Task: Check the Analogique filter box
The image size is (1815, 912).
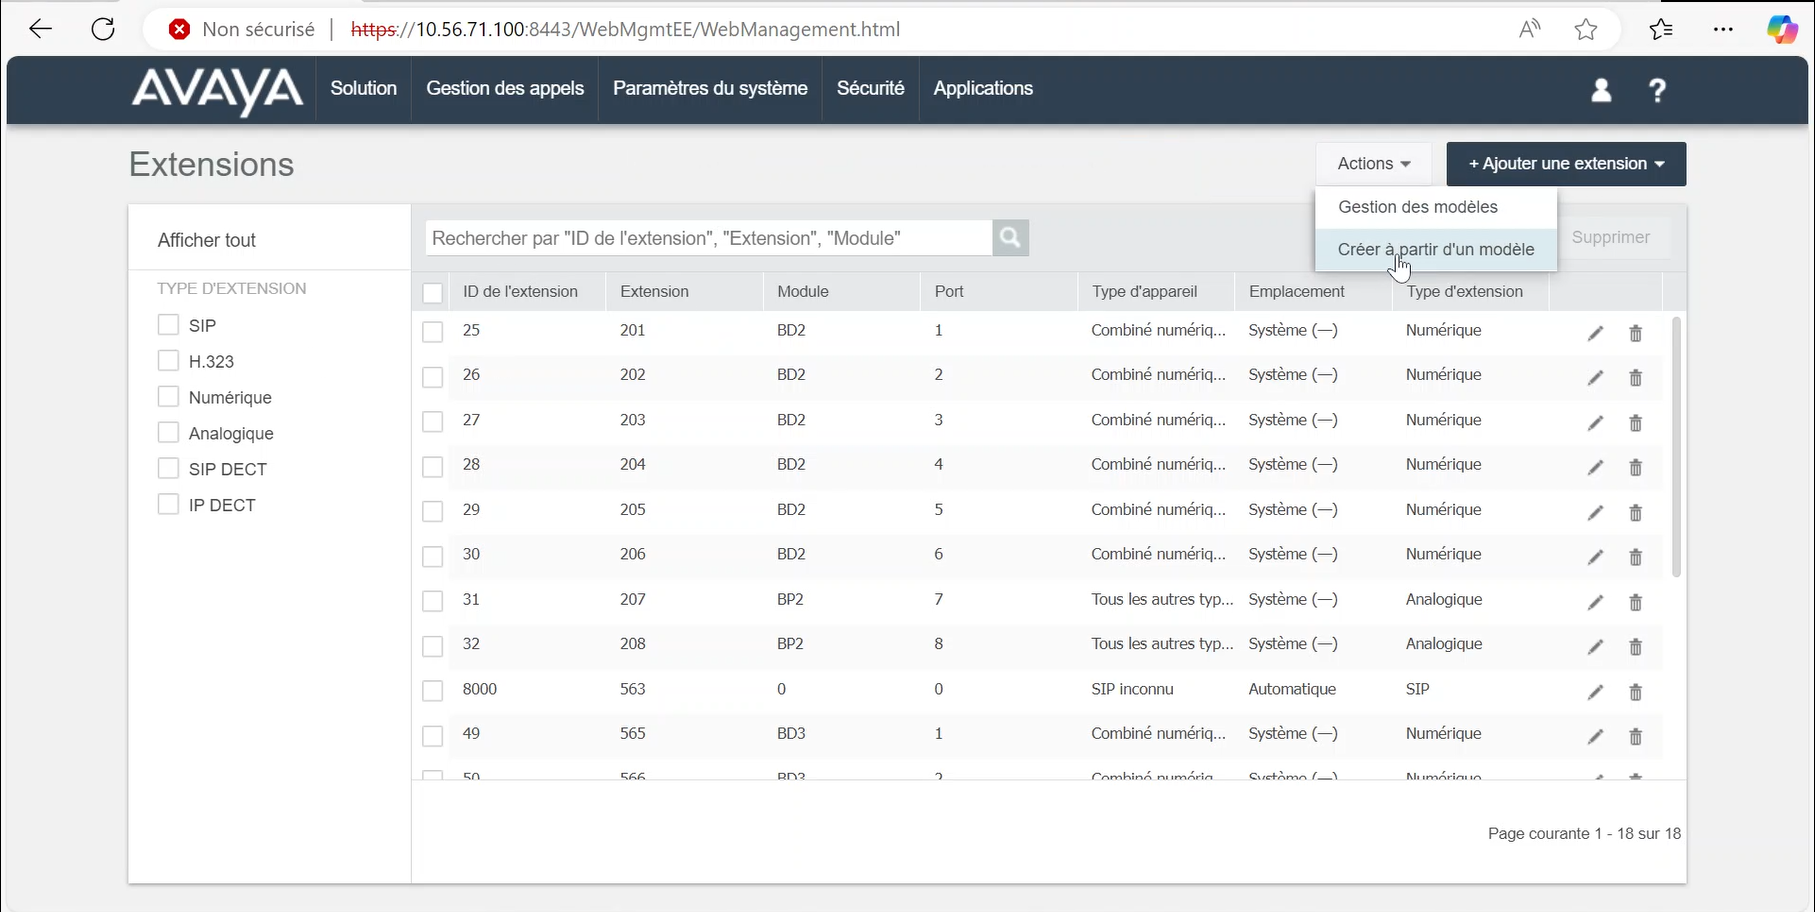Action: [x=168, y=433]
